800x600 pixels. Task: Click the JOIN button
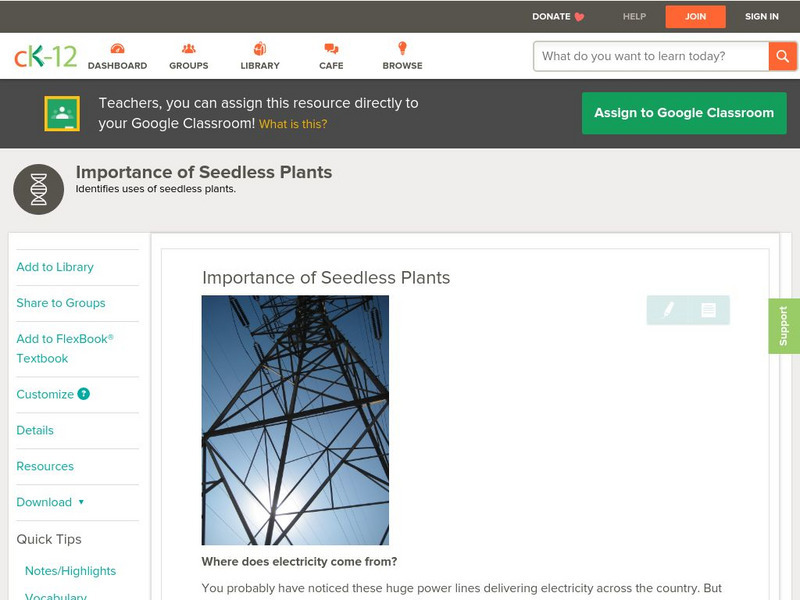coord(695,16)
